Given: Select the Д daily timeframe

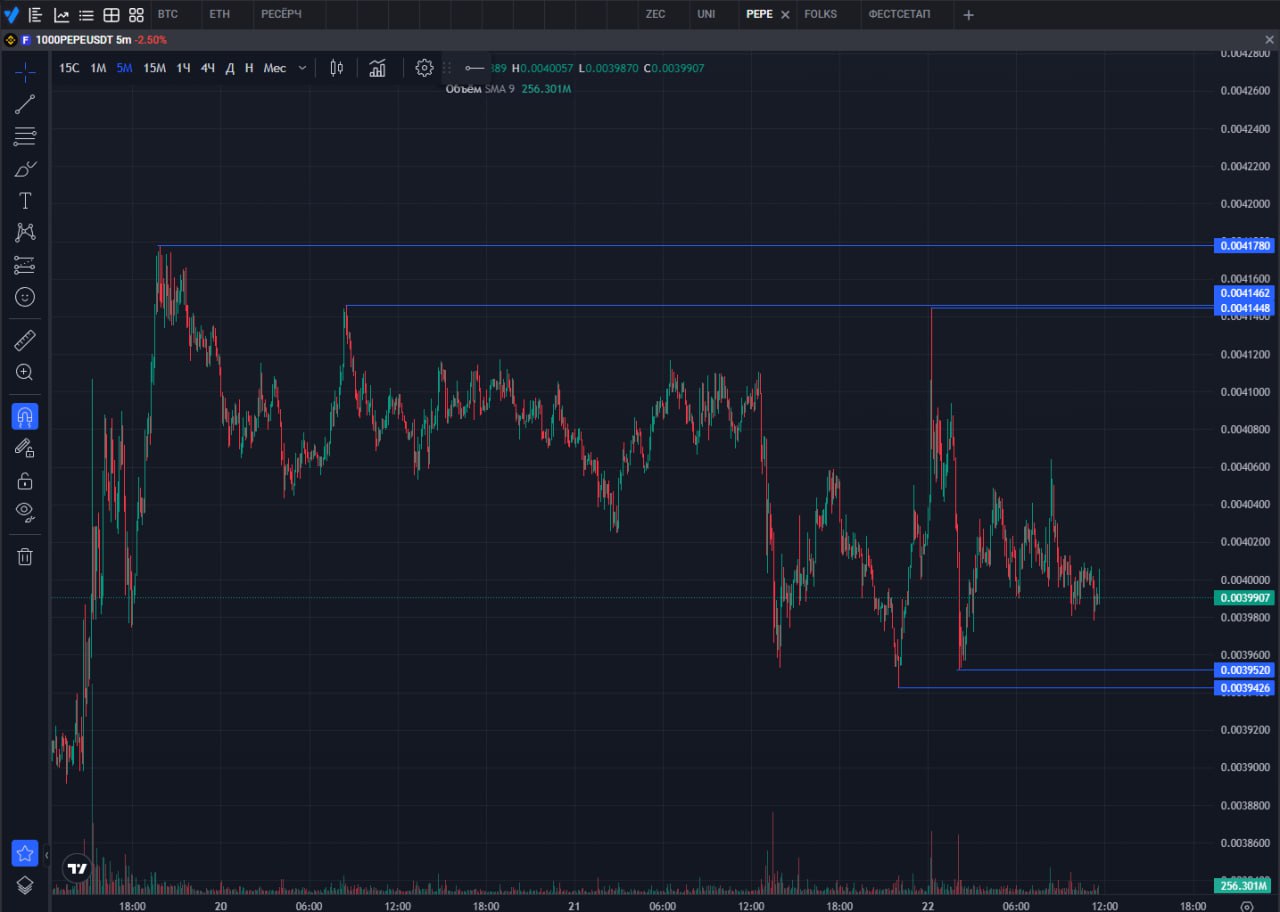Looking at the screenshot, I should [x=230, y=68].
